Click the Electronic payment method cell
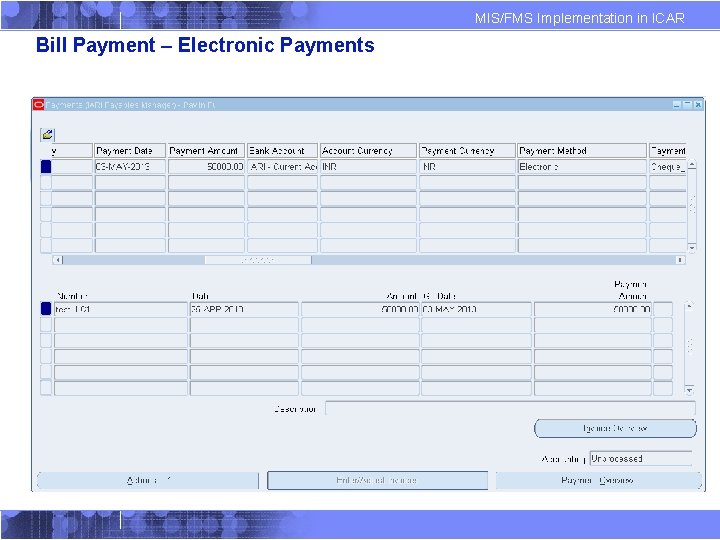This screenshot has height=540, width=720. 582,167
